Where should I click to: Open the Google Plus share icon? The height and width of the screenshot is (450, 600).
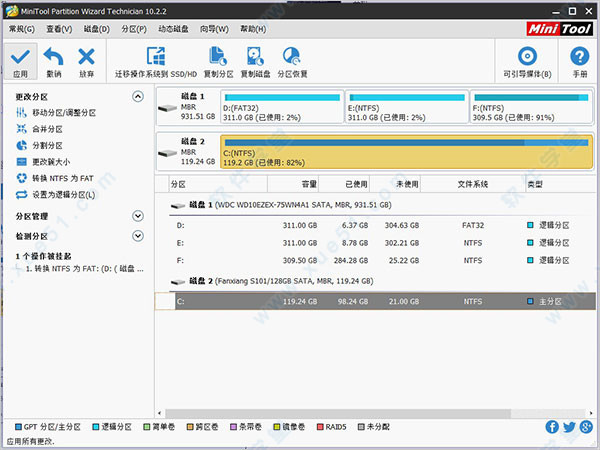[x=586, y=427]
